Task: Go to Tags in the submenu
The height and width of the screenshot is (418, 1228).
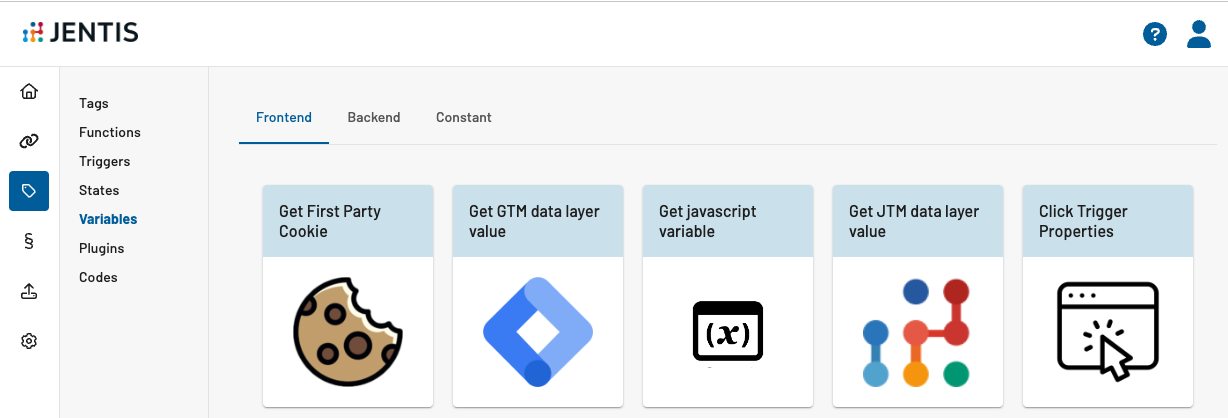Action: 94,103
